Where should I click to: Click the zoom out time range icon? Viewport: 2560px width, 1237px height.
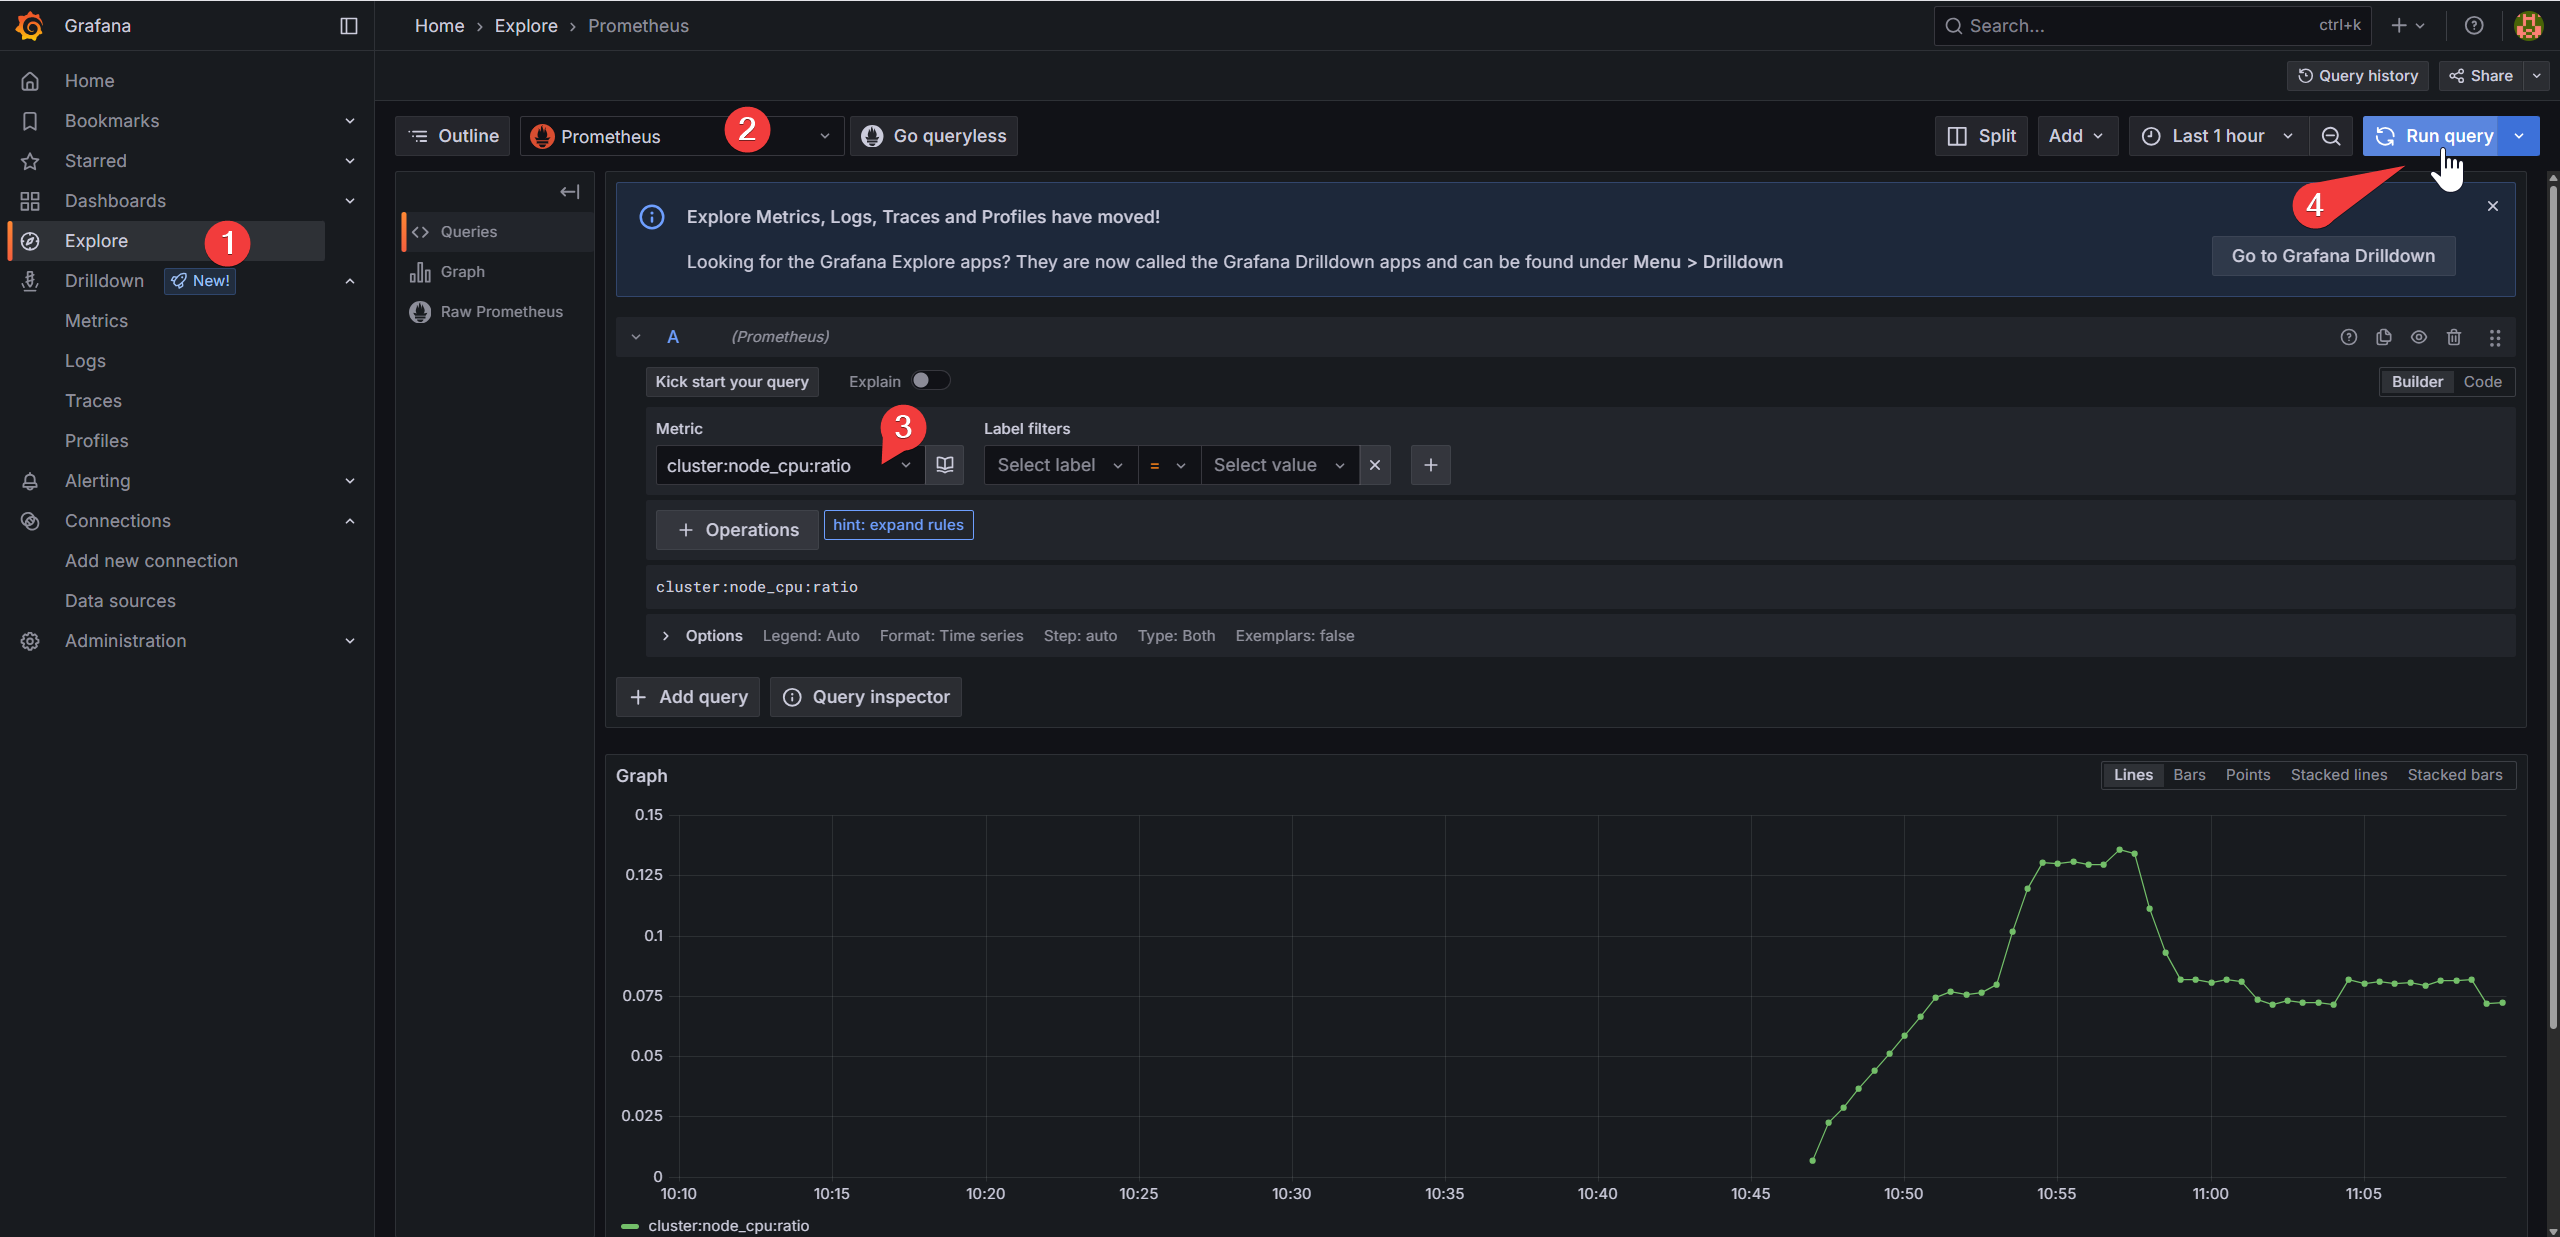(2331, 136)
